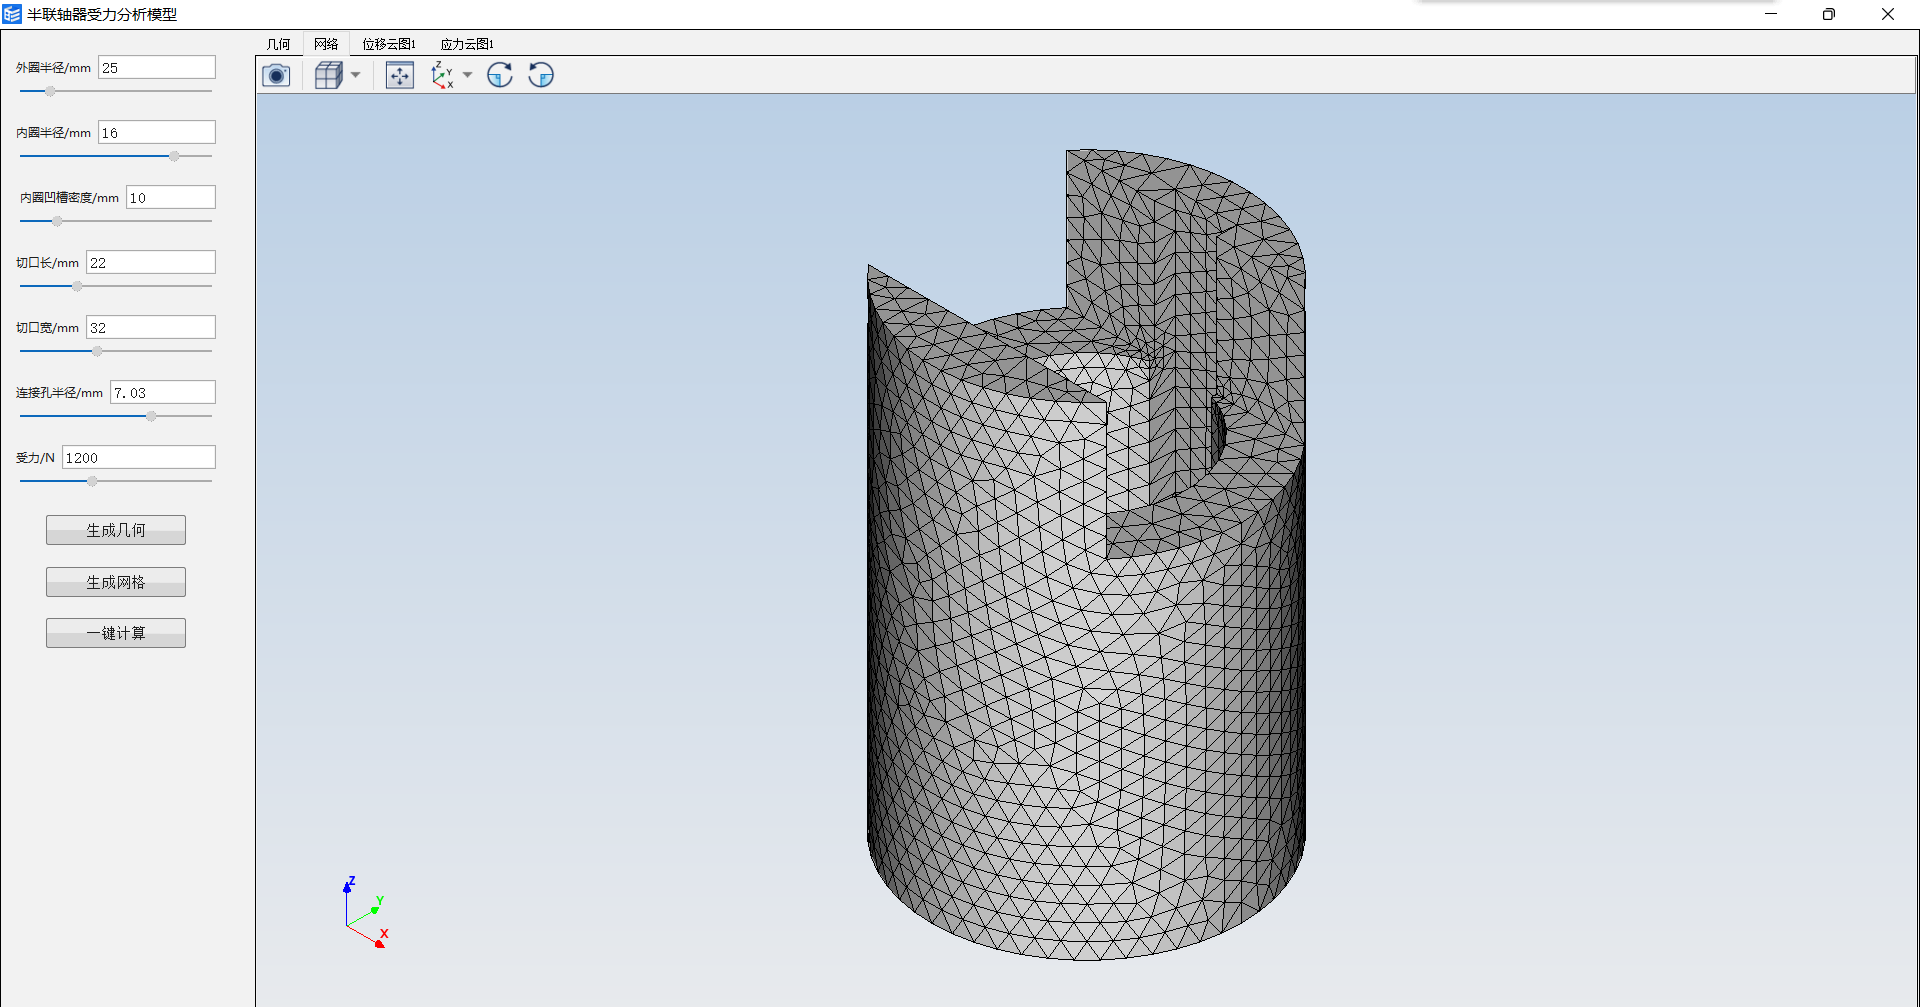Click the 3D view cube icon
Screen dimensions: 1920x1007
click(328, 75)
